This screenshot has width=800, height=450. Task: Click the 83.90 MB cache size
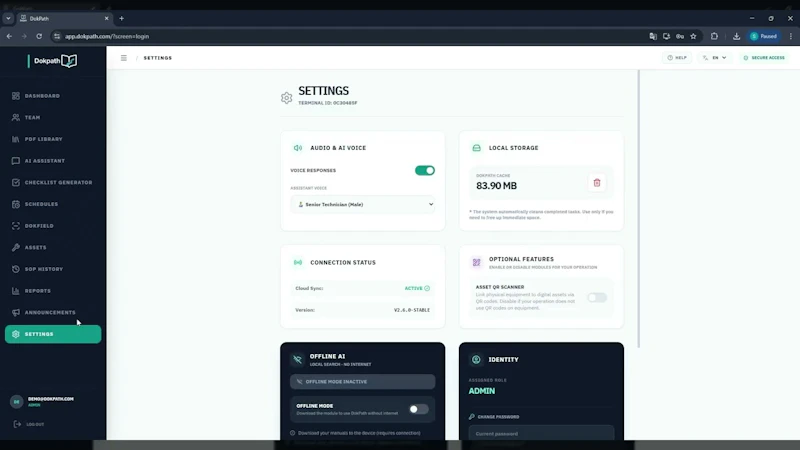[x=496, y=186]
